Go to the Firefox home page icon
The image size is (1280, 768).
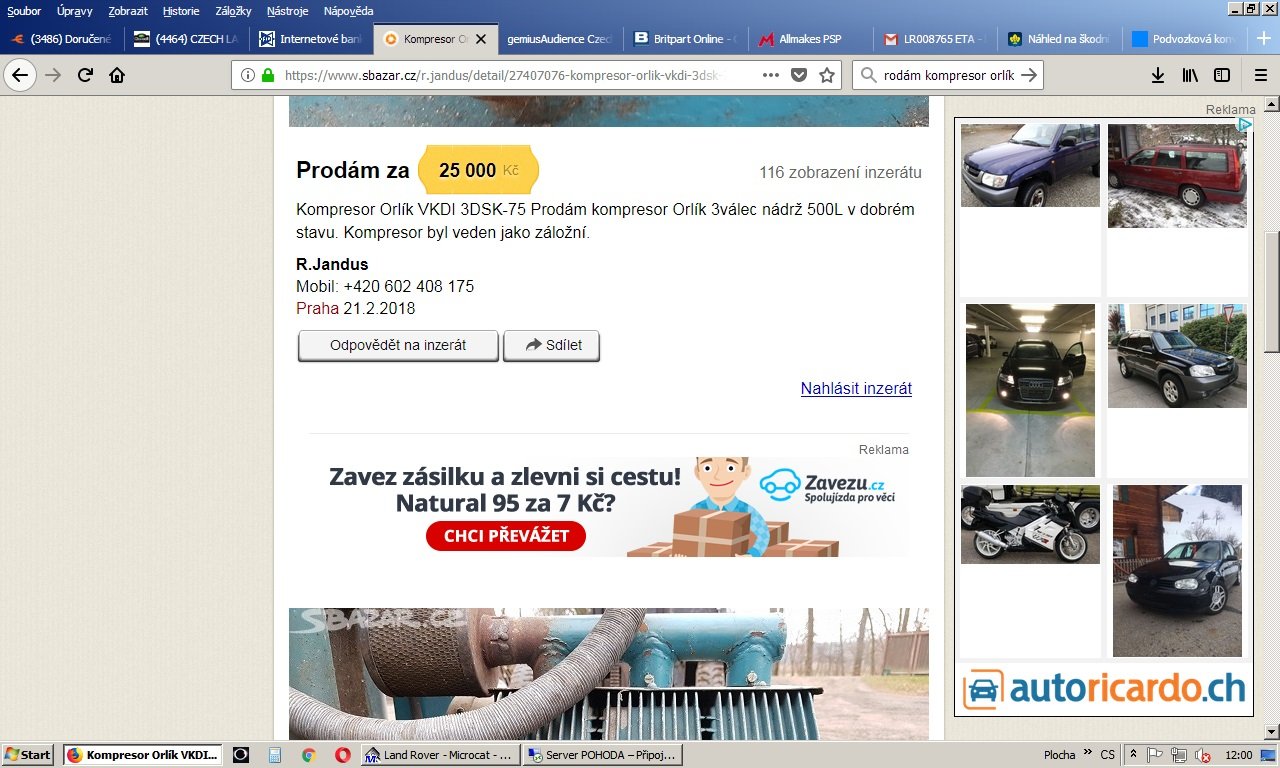(117, 75)
